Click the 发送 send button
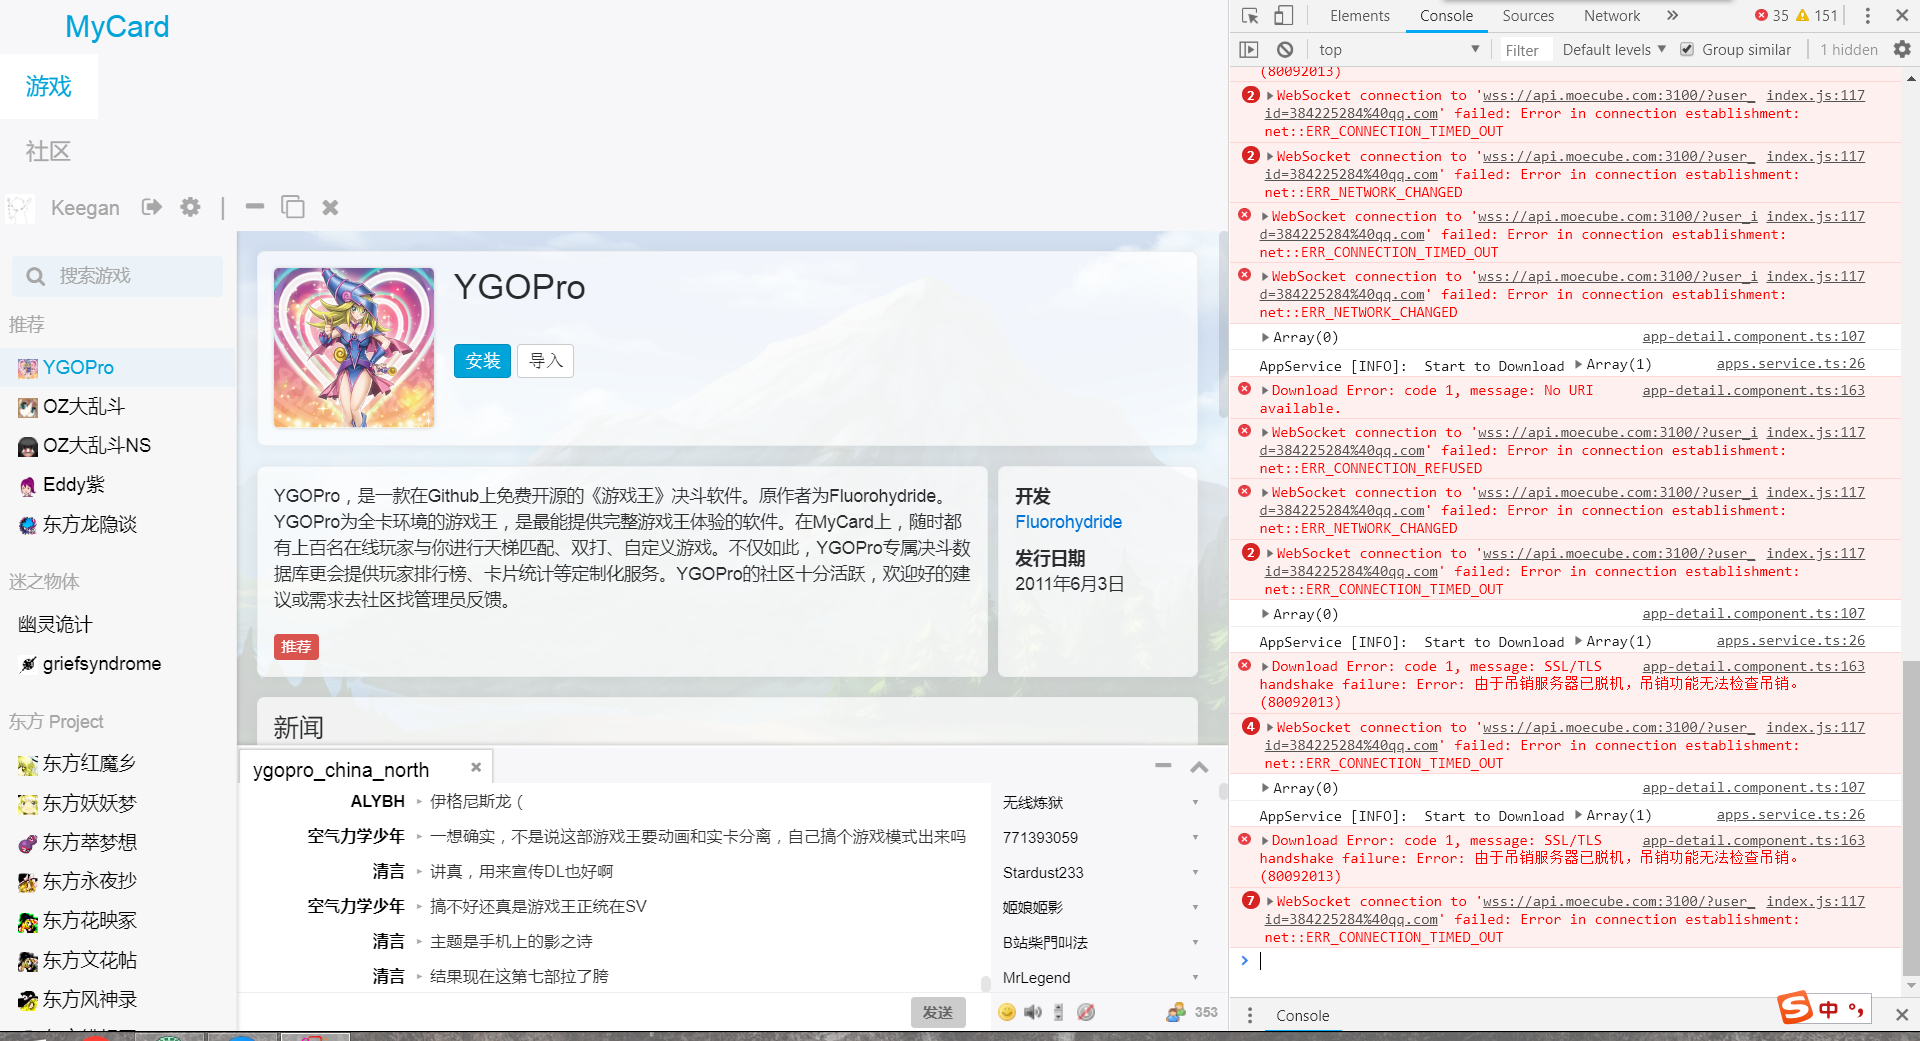The image size is (1920, 1041). point(938,1012)
